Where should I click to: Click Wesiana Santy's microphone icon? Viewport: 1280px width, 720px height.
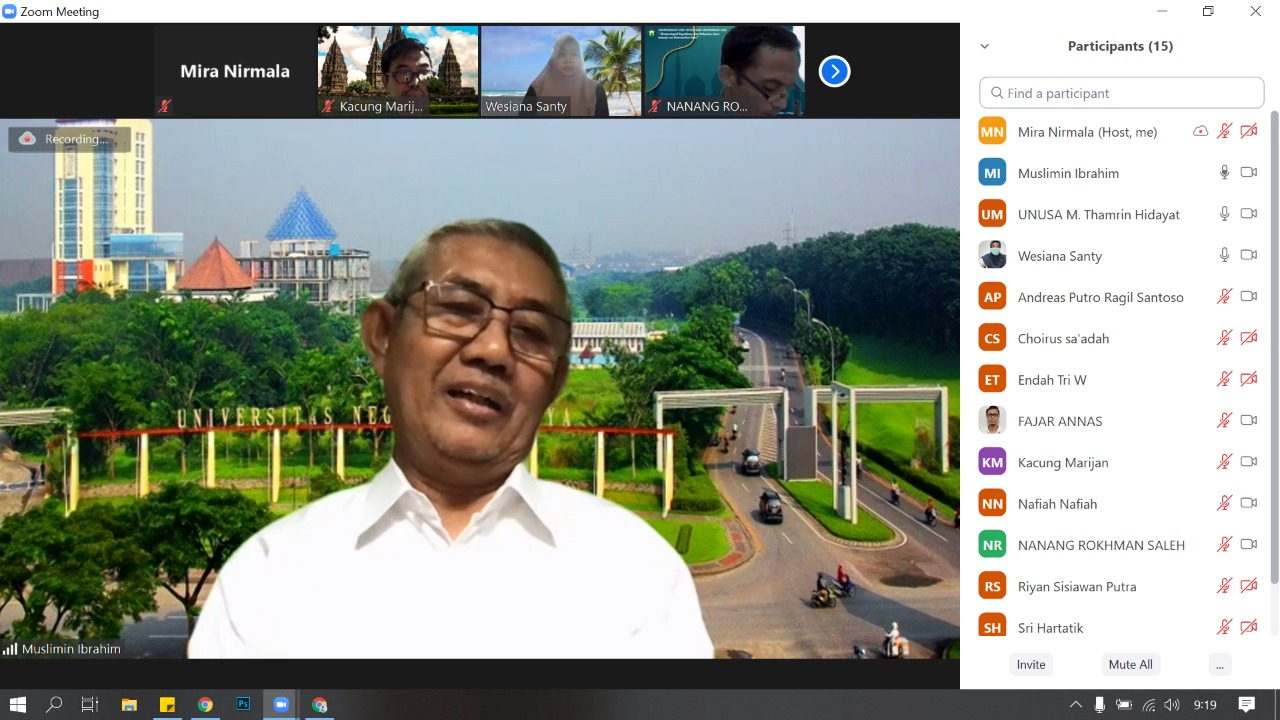[x=1224, y=255]
